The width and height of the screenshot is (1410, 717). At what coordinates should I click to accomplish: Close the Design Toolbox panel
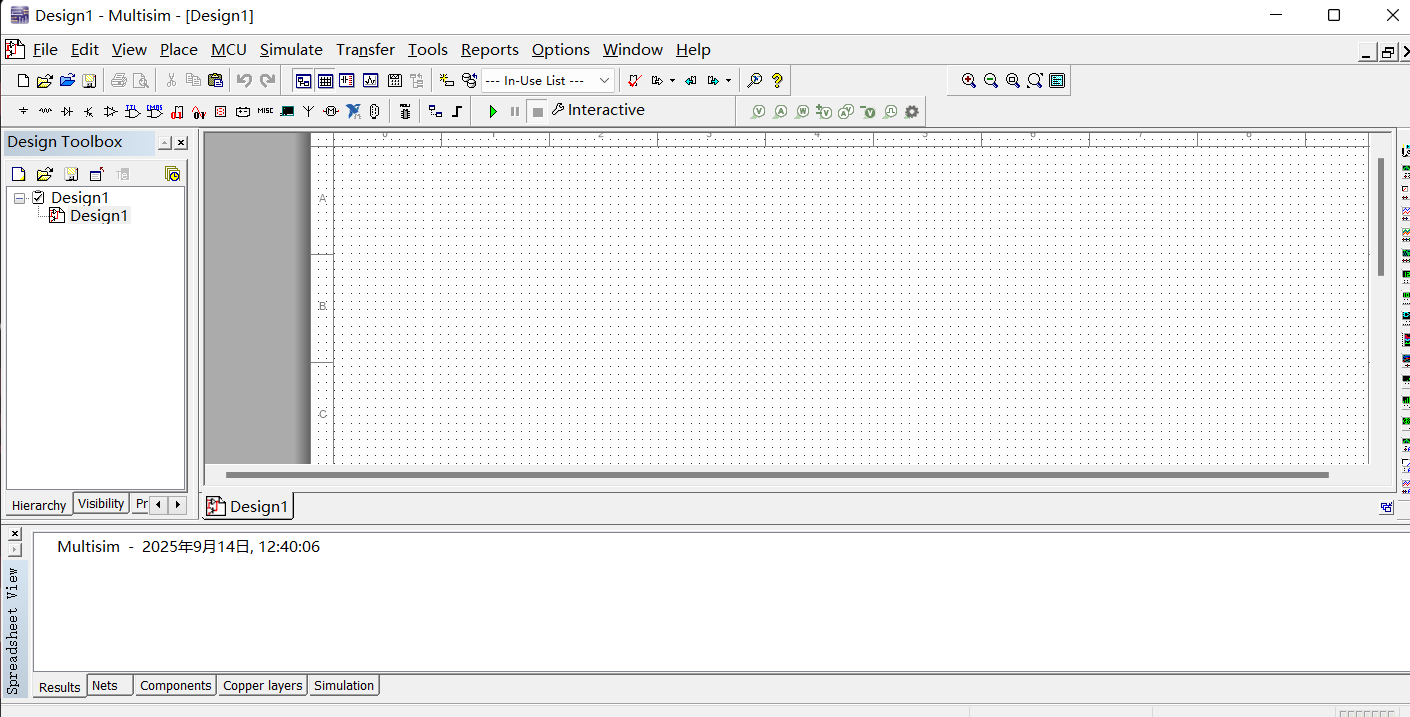coord(181,143)
